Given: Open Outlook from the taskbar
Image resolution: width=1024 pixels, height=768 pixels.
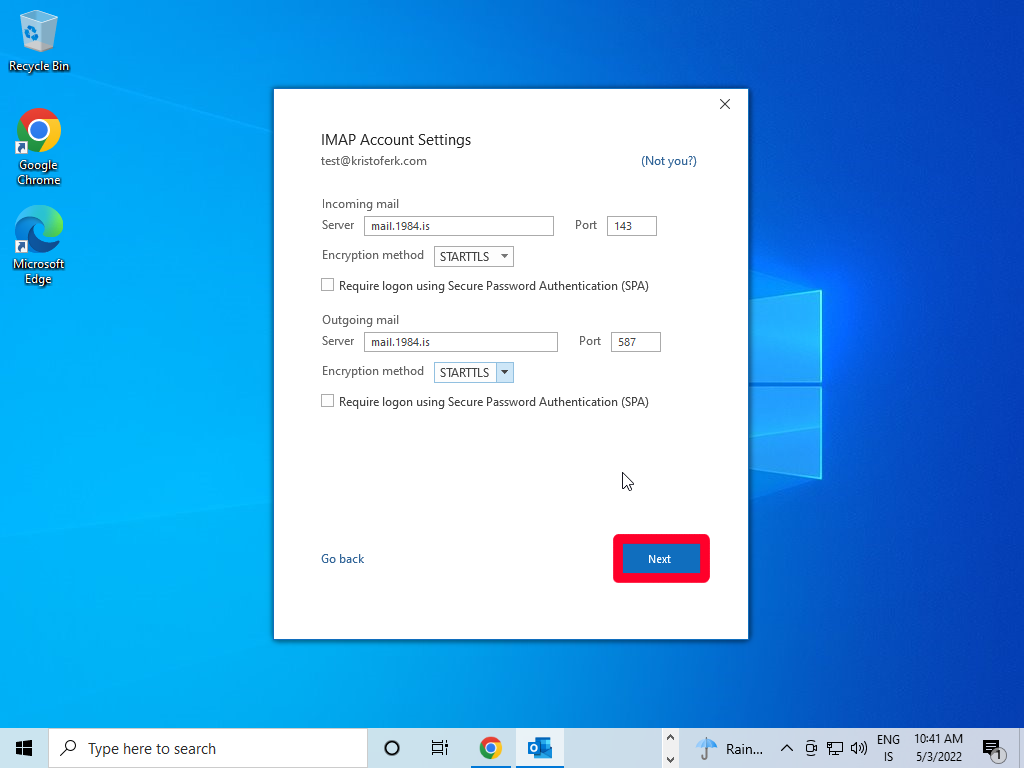Looking at the screenshot, I should click(x=540, y=748).
